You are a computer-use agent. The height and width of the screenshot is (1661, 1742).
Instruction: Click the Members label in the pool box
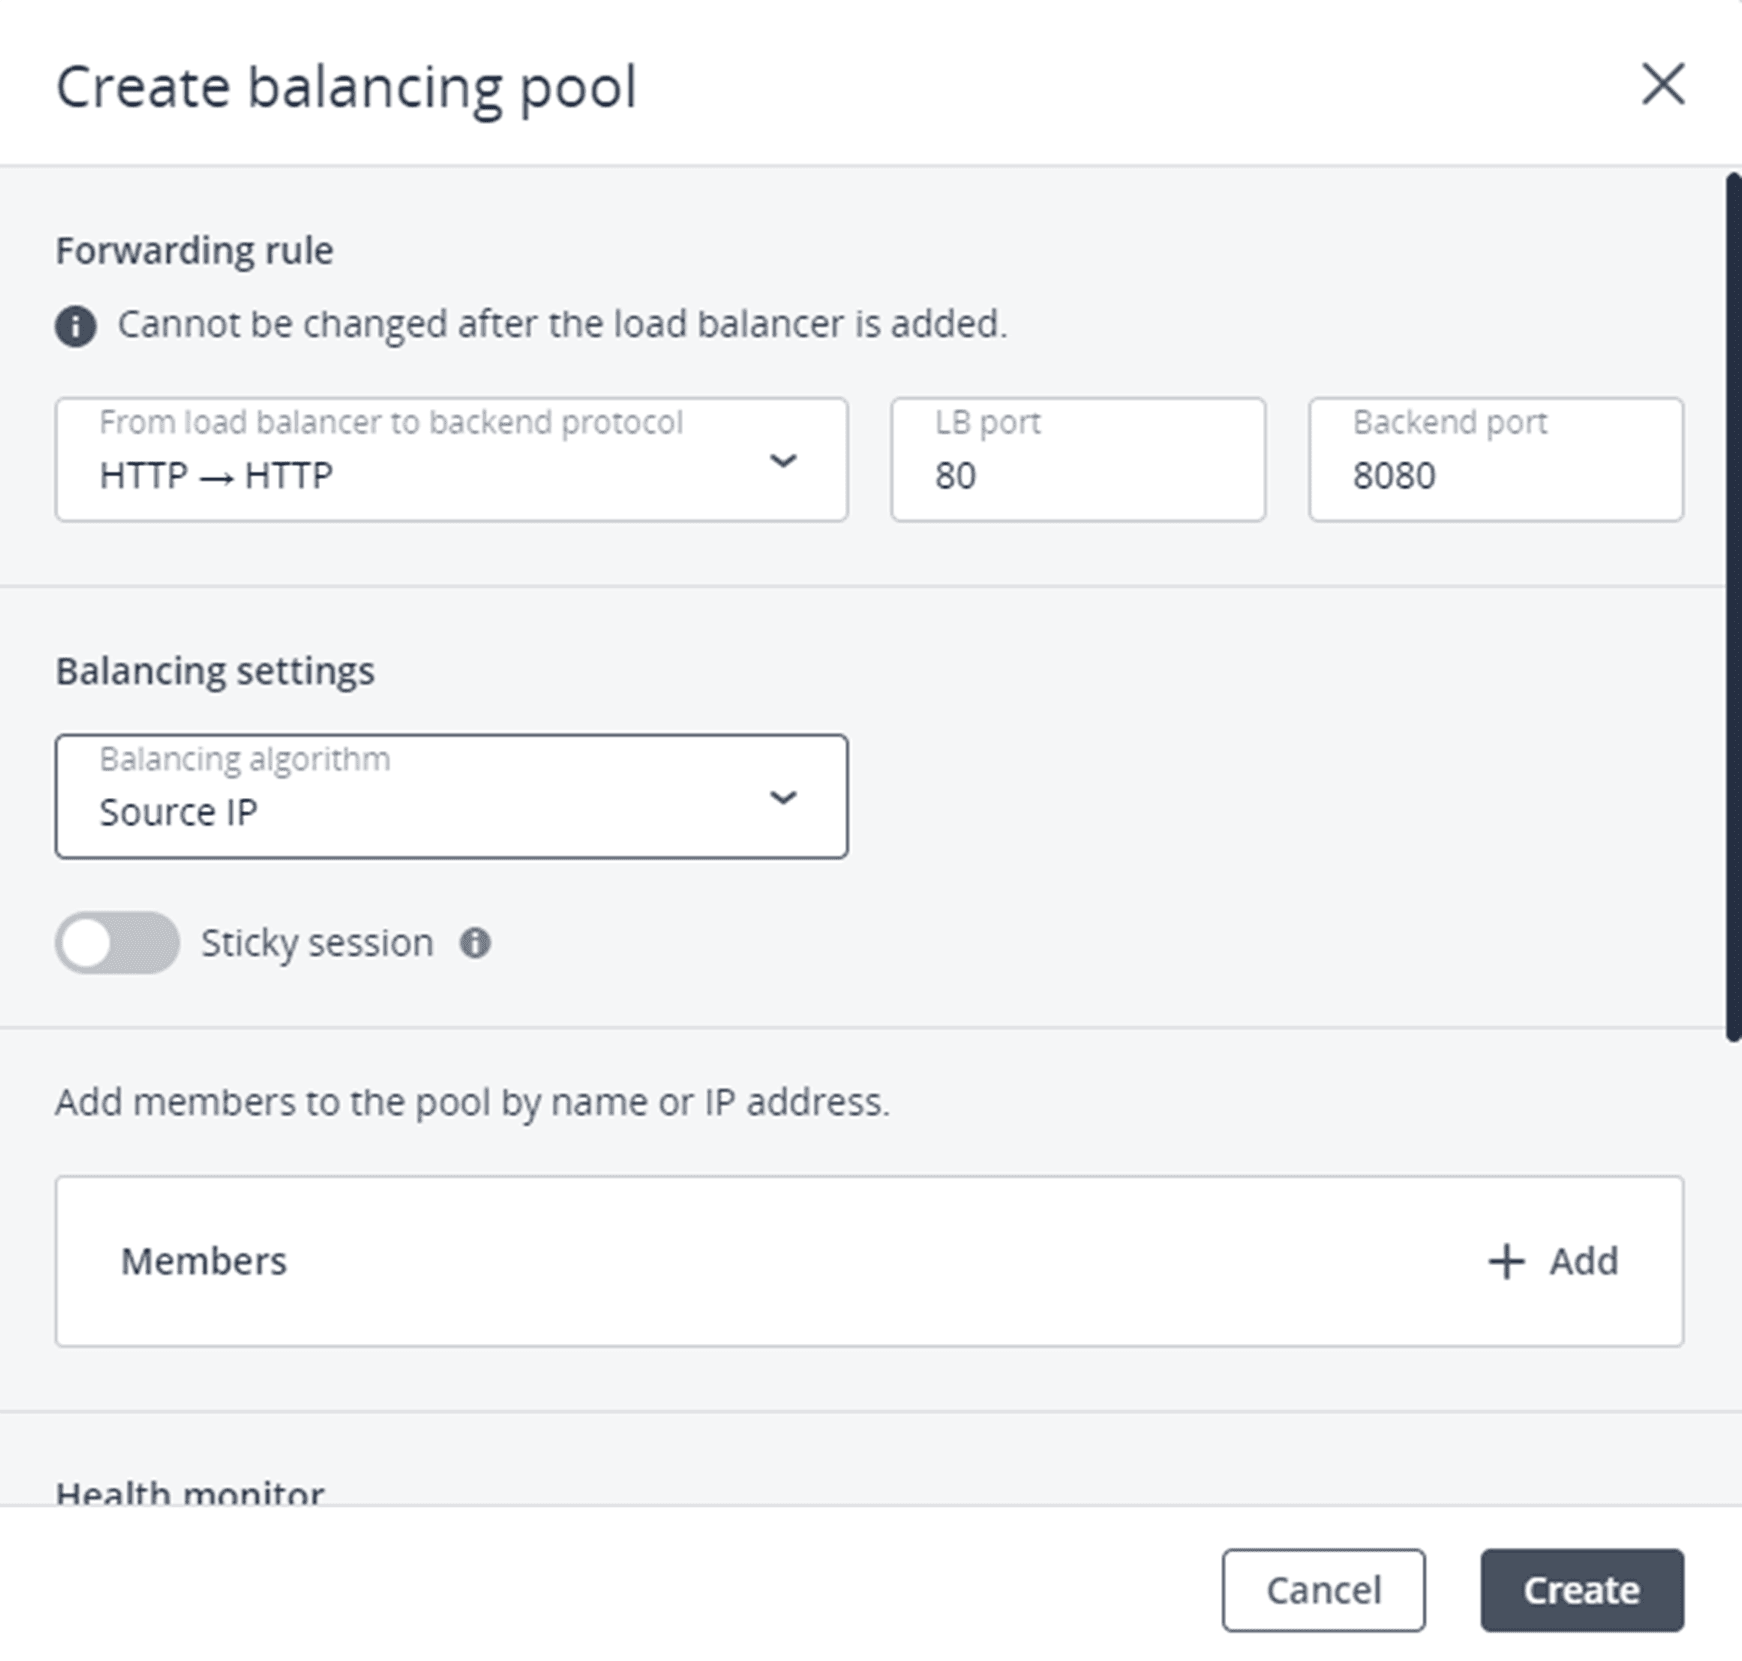[x=204, y=1261]
